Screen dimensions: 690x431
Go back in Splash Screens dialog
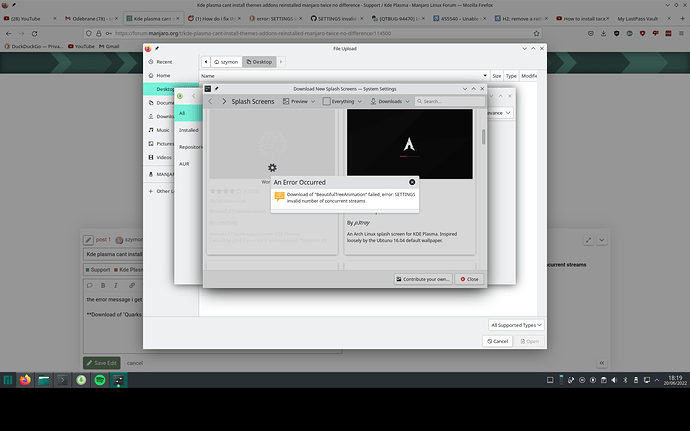[210, 101]
